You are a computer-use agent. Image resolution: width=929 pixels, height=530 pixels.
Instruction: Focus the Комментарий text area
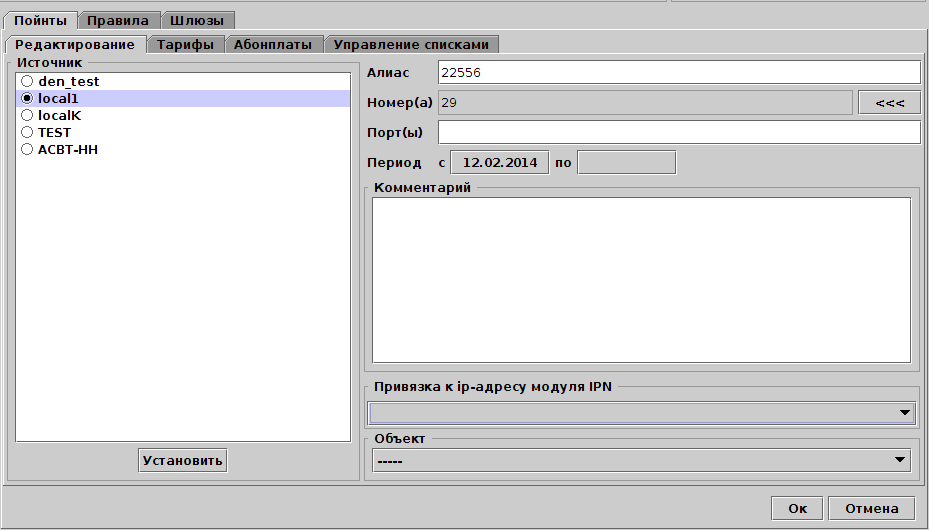coord(641,279)
